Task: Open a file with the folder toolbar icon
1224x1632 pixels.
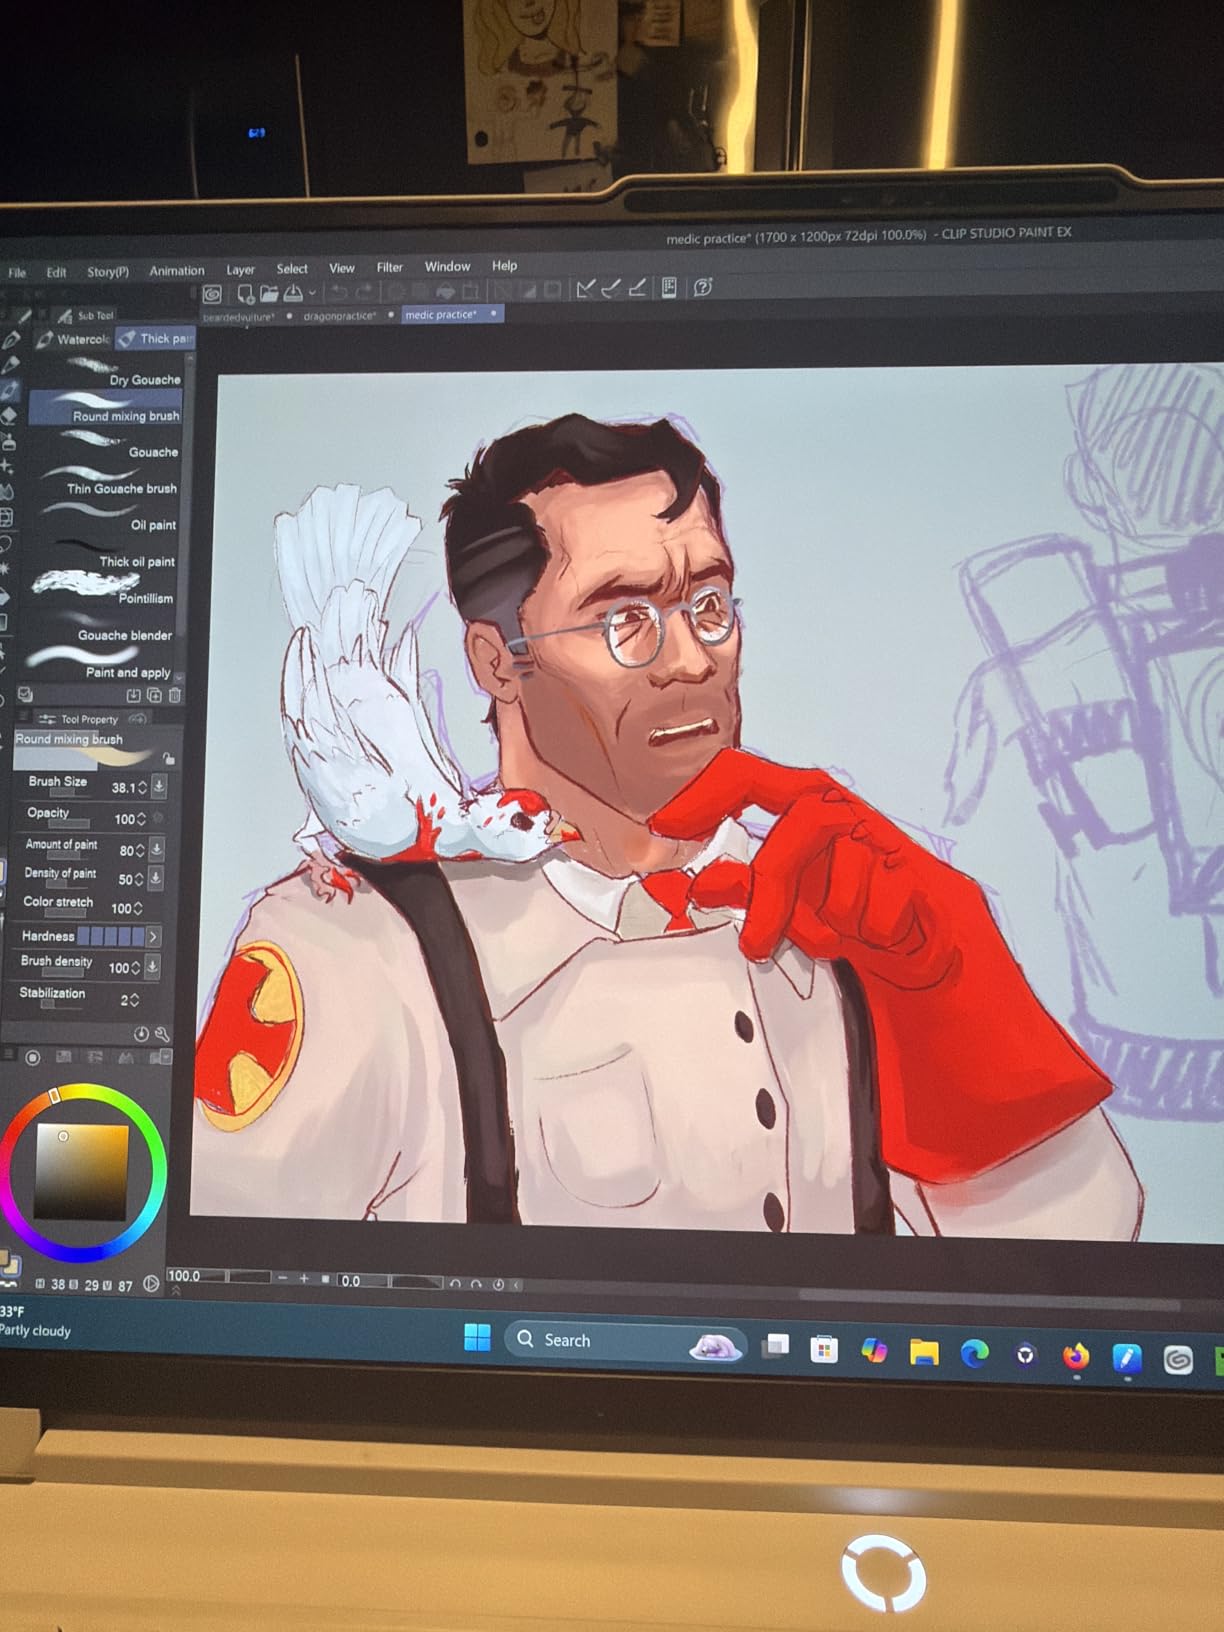Action: point(269,293)
